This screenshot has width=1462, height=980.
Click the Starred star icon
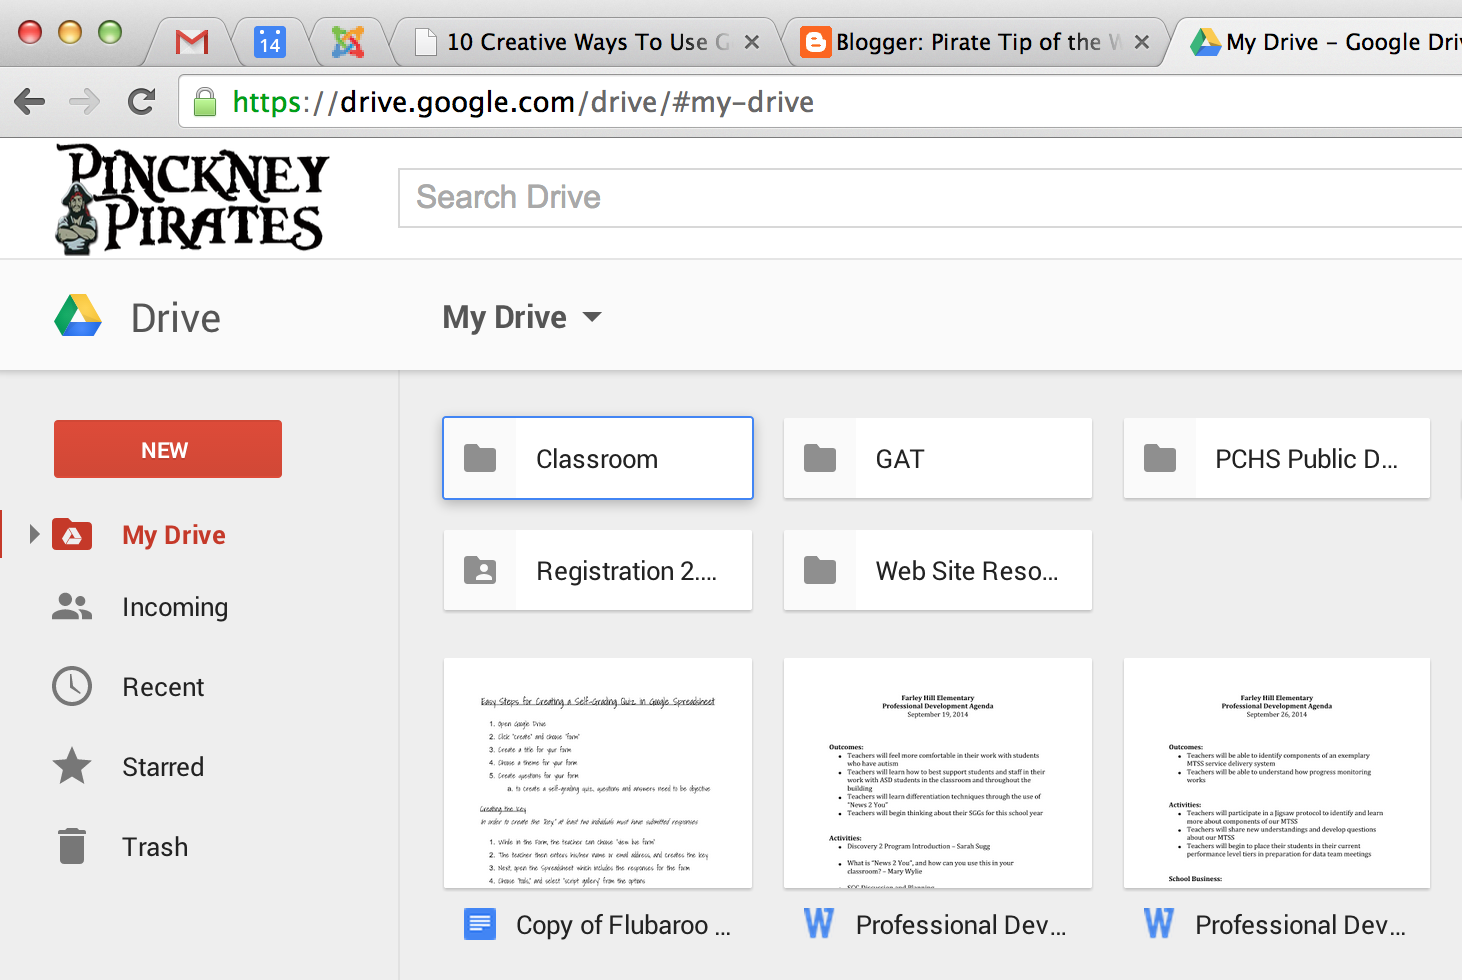[72, 766]
